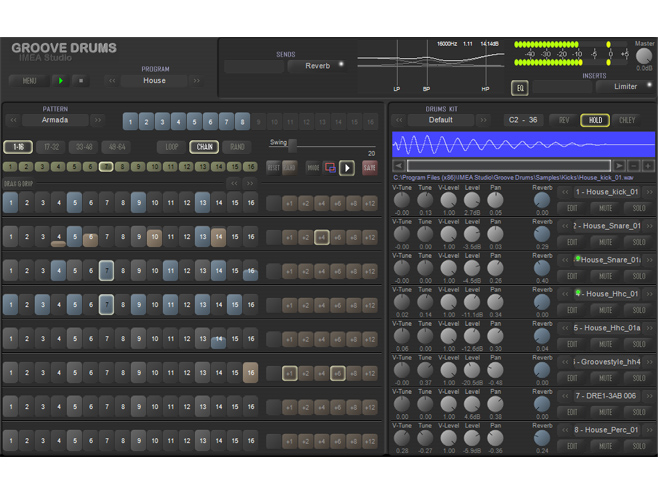Solo the 2 - House_Snare_01 channel

(639, 242)
